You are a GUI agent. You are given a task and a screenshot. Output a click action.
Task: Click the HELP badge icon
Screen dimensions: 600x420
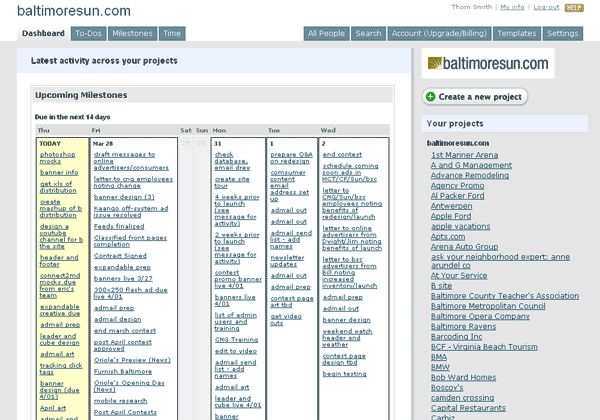[574, 8]
